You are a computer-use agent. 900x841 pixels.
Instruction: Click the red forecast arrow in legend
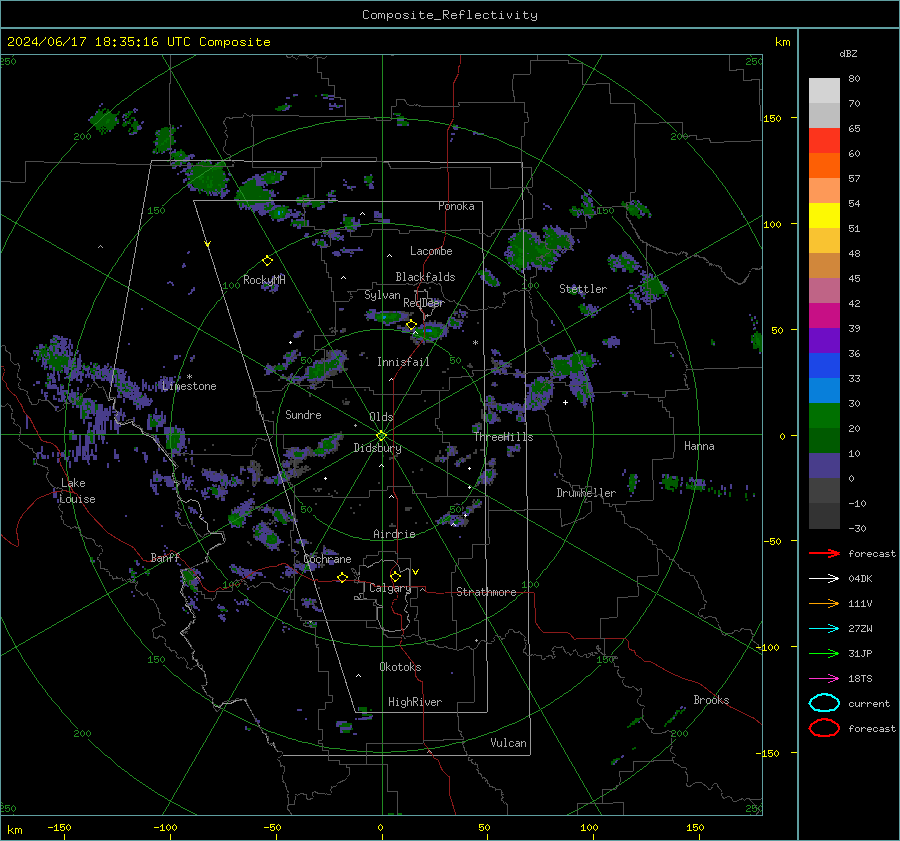tap(824, 553)
